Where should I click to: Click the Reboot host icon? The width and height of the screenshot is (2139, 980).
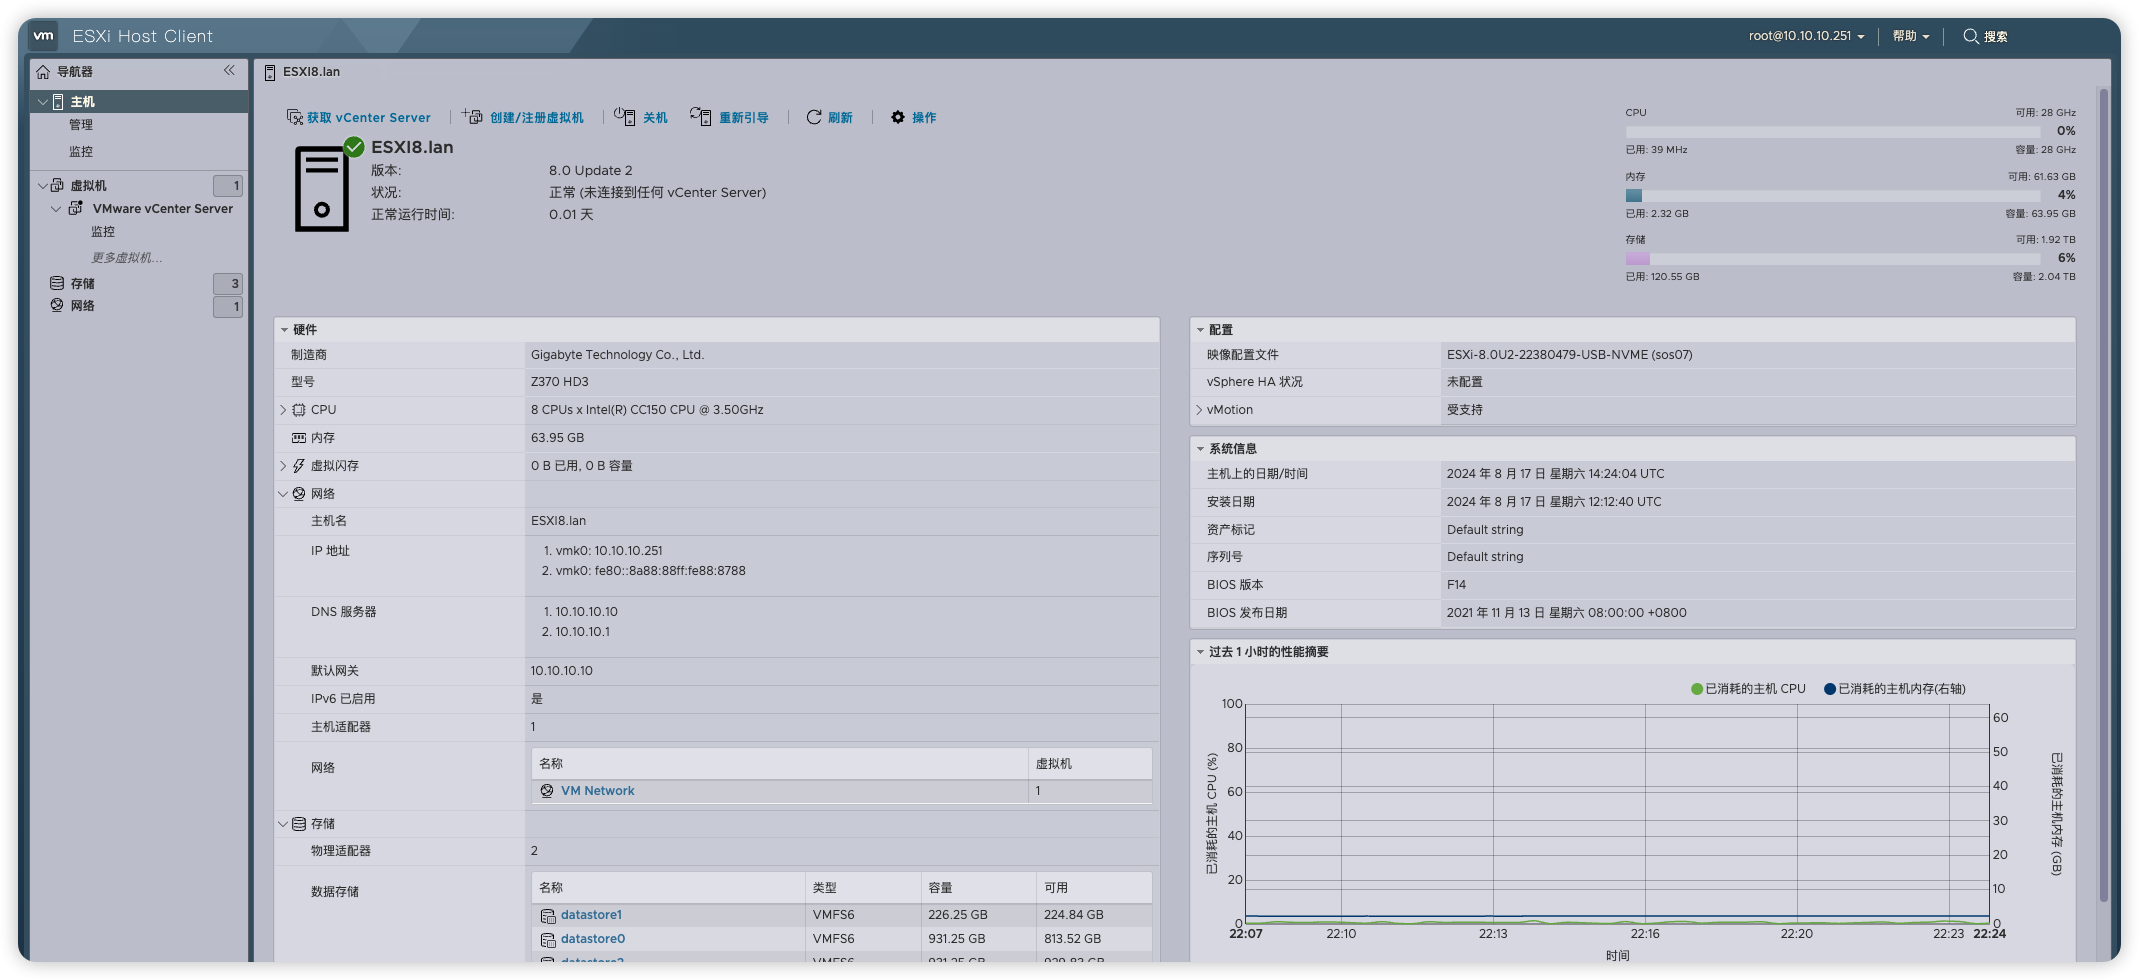coord(701,116)
